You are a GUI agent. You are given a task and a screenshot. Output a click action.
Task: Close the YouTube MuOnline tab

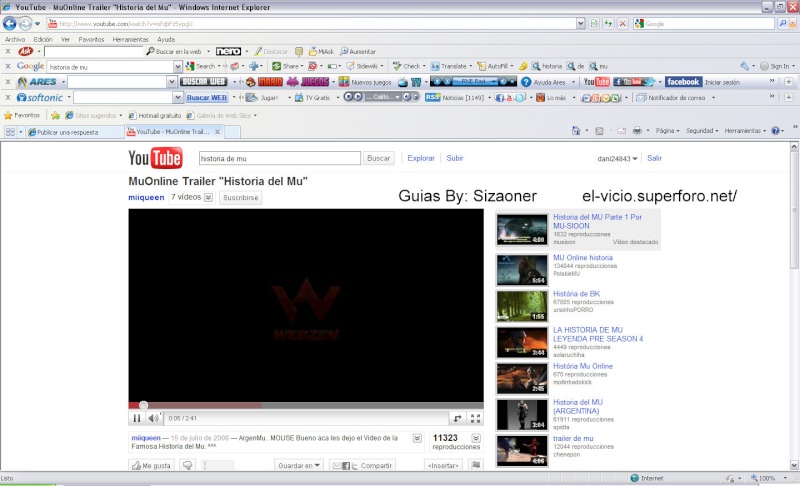point(217,132)
